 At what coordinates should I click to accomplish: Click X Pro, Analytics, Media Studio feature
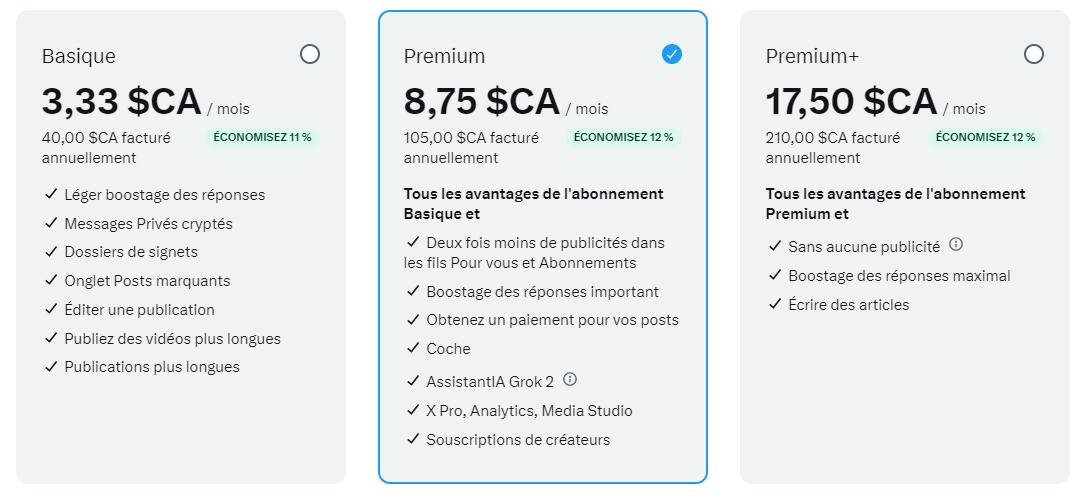click(x=529, y=411)
